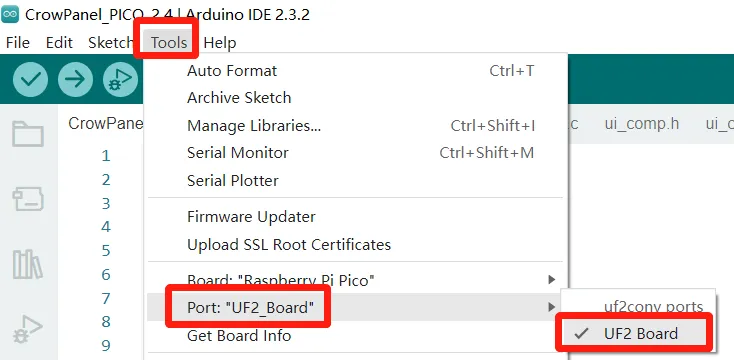The image size is (734, 360).
Task: Open the Boards Manager sidebar icon
Action: tap(28, 199)
